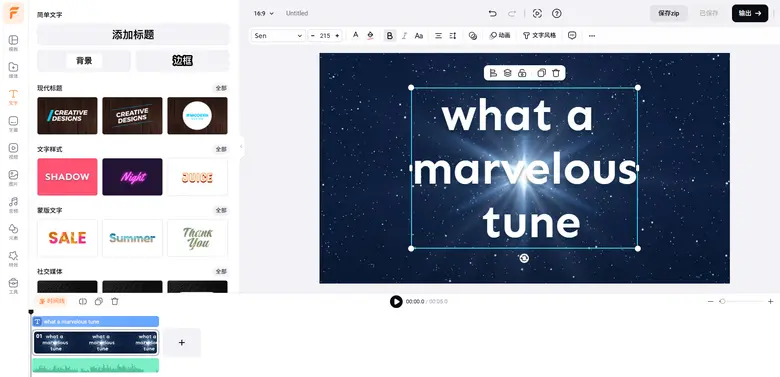Toggle lock on selected text box
Screen dimensions: 780x377
(522, 73)
